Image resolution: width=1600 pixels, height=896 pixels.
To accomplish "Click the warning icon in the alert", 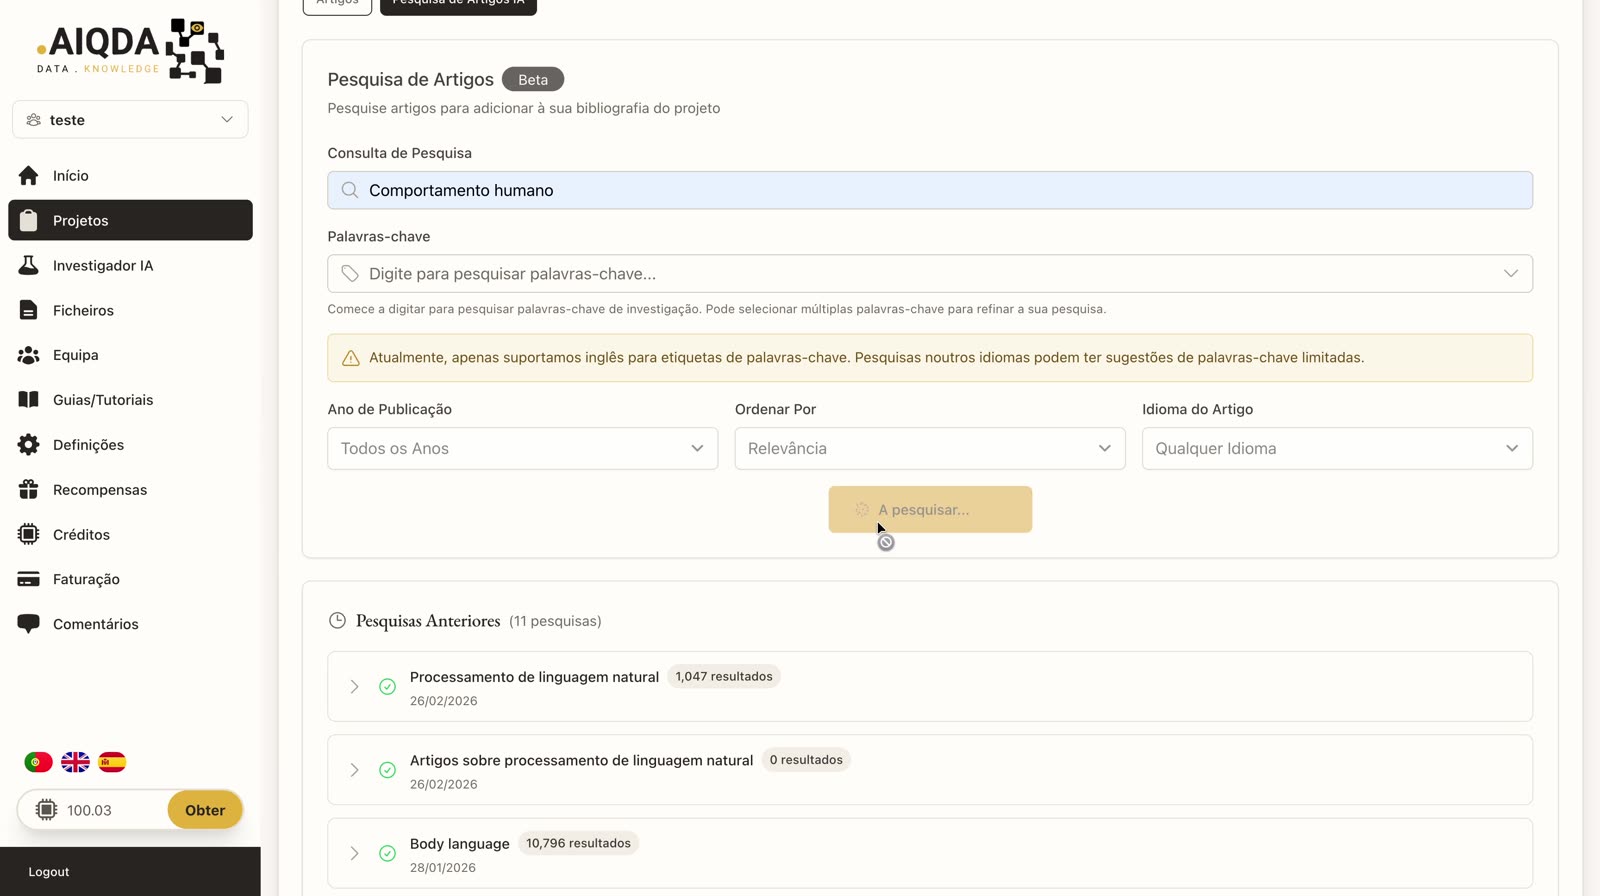I will click(351, 358).
